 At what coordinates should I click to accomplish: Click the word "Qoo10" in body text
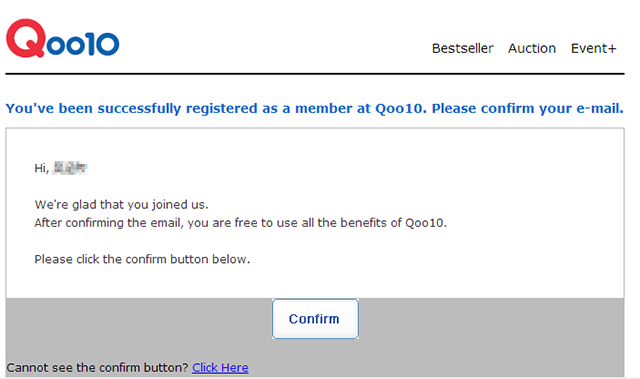tap(424, 223)
